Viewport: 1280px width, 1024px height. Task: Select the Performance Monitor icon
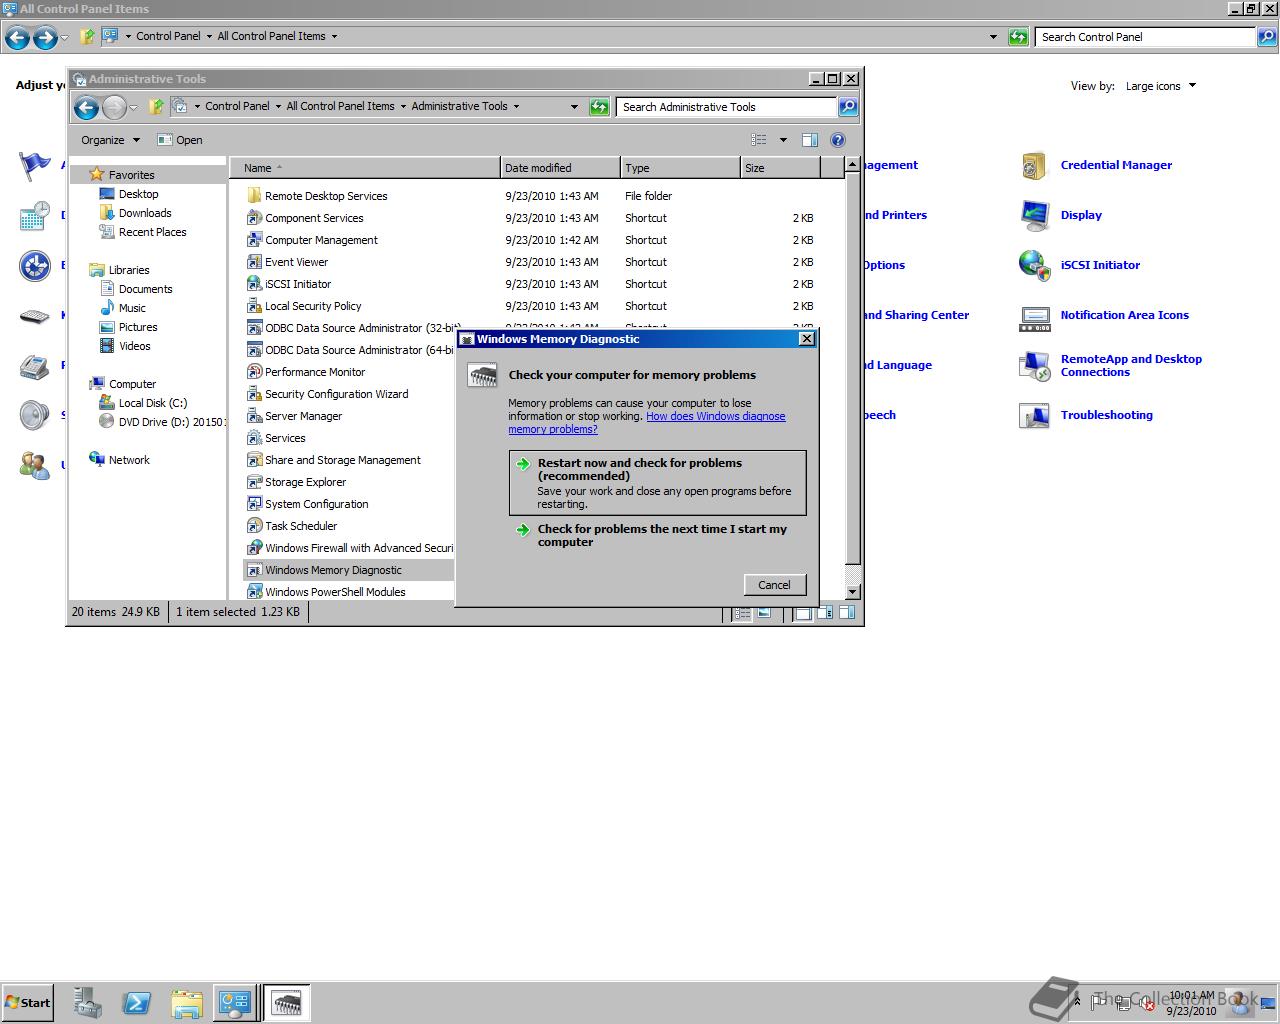(x=254, y=372)
